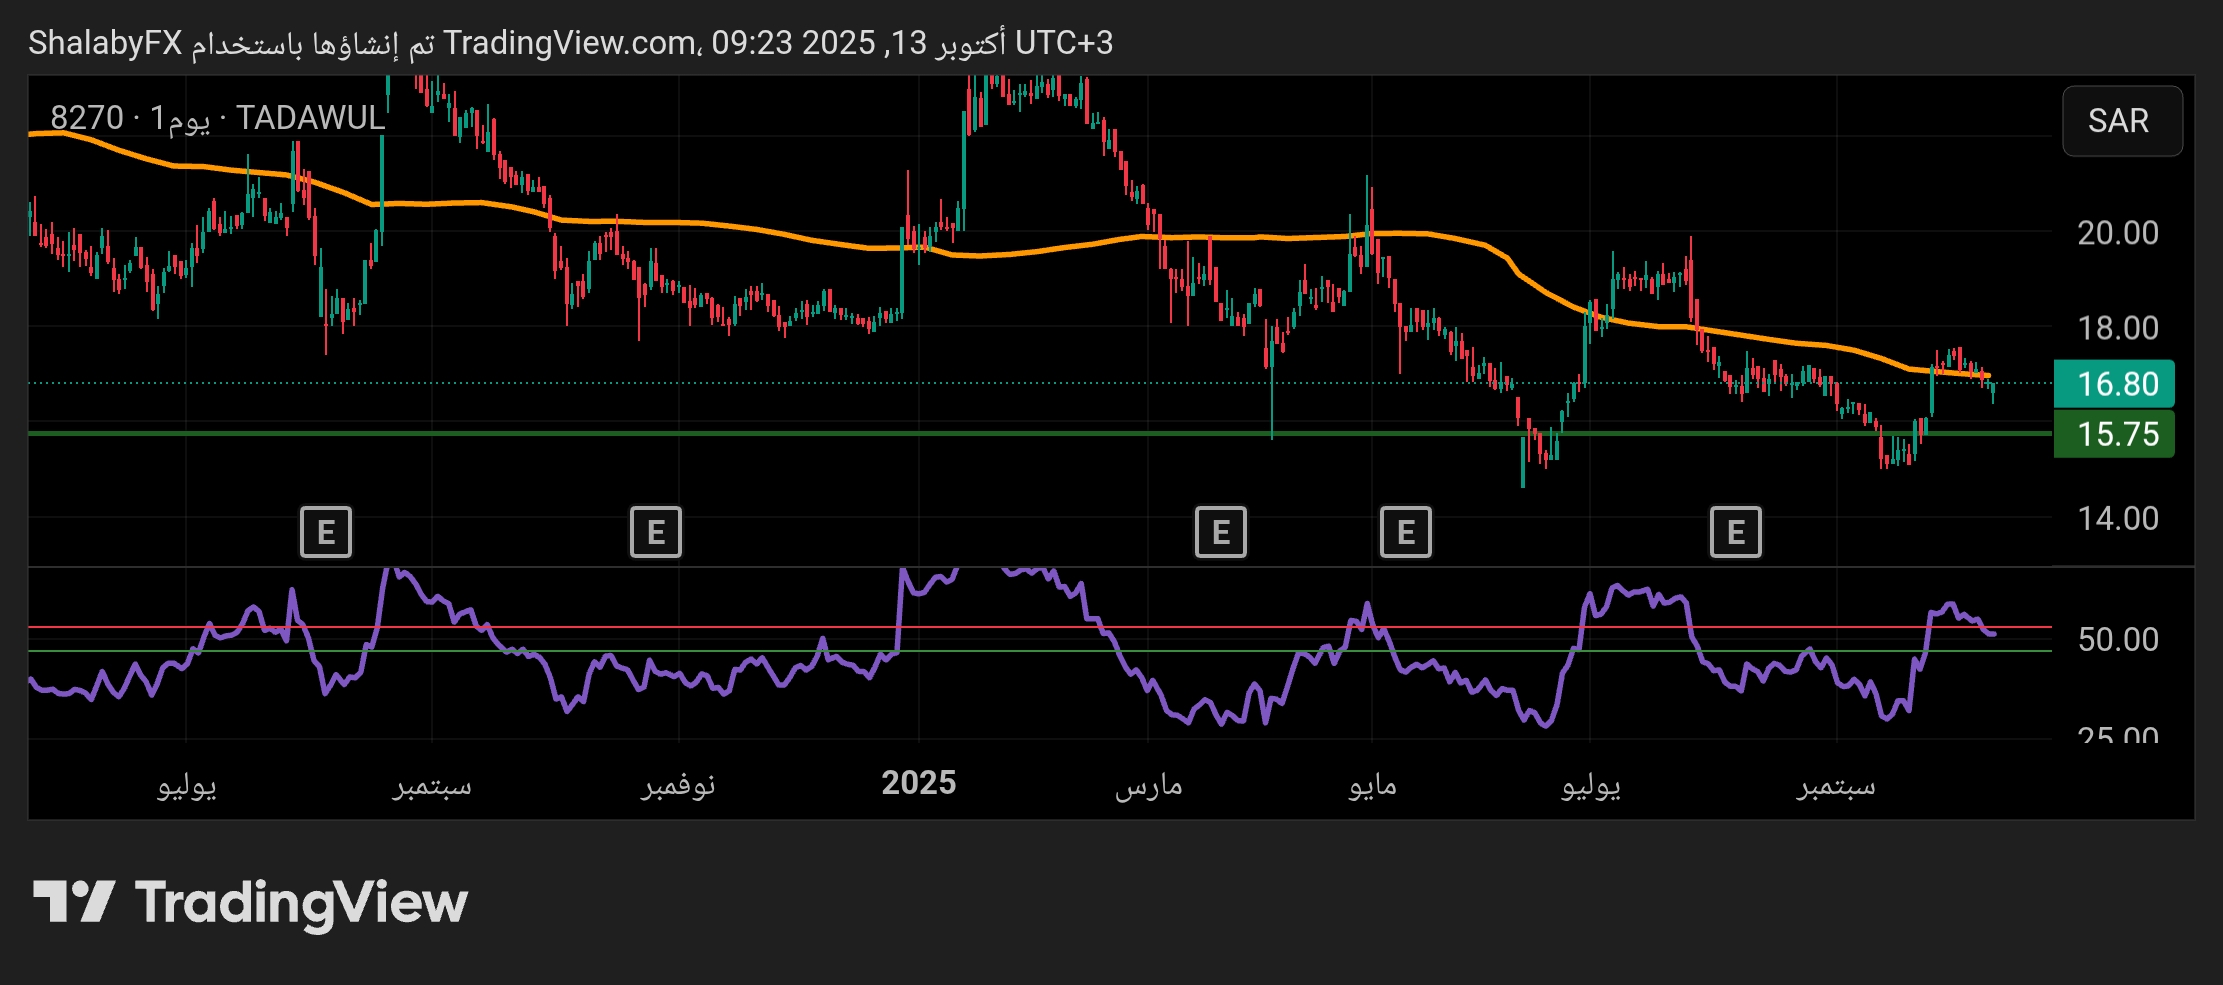Click the ShalabyFX TradingView.com header text
2223x985 pixels.
[x=570, y=43]
